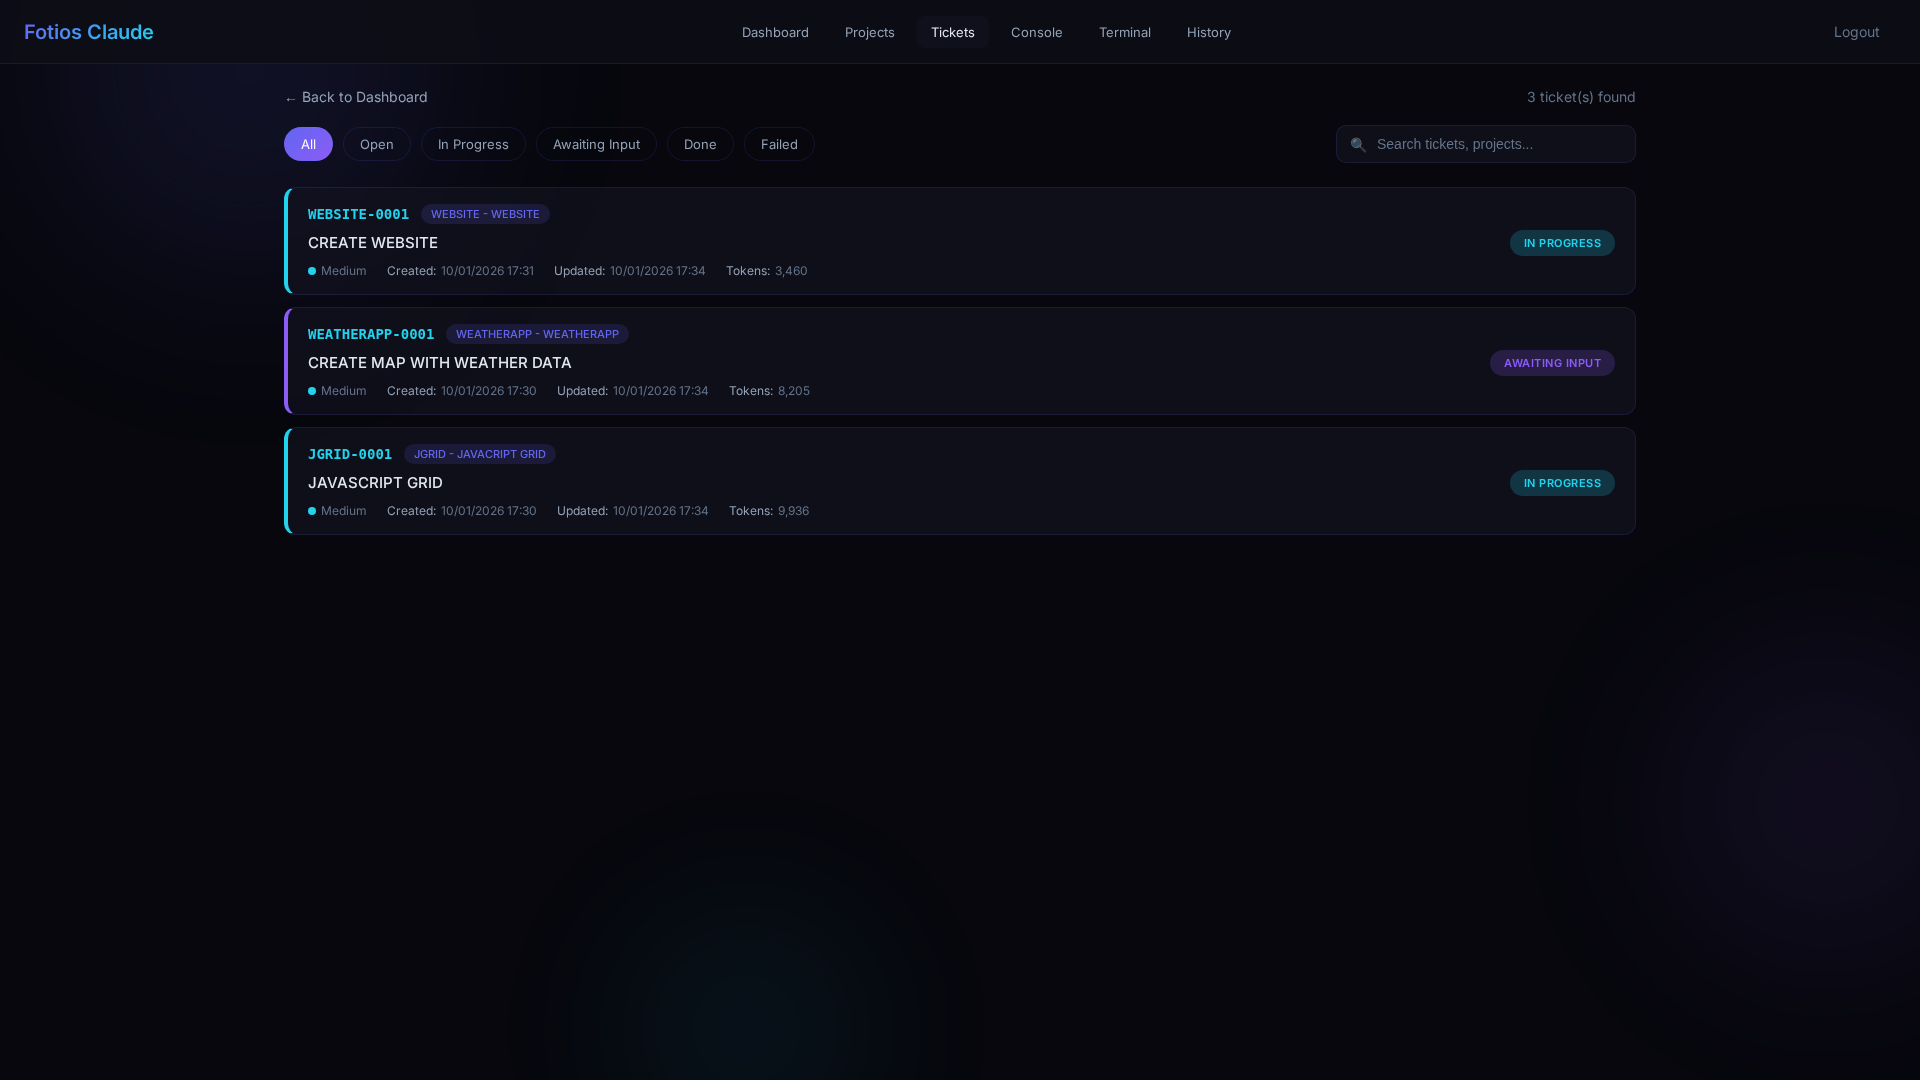Open ticket WEATHERAPP-0001 ID
The image size is (1920, 1080).
(x=371, y=334)
